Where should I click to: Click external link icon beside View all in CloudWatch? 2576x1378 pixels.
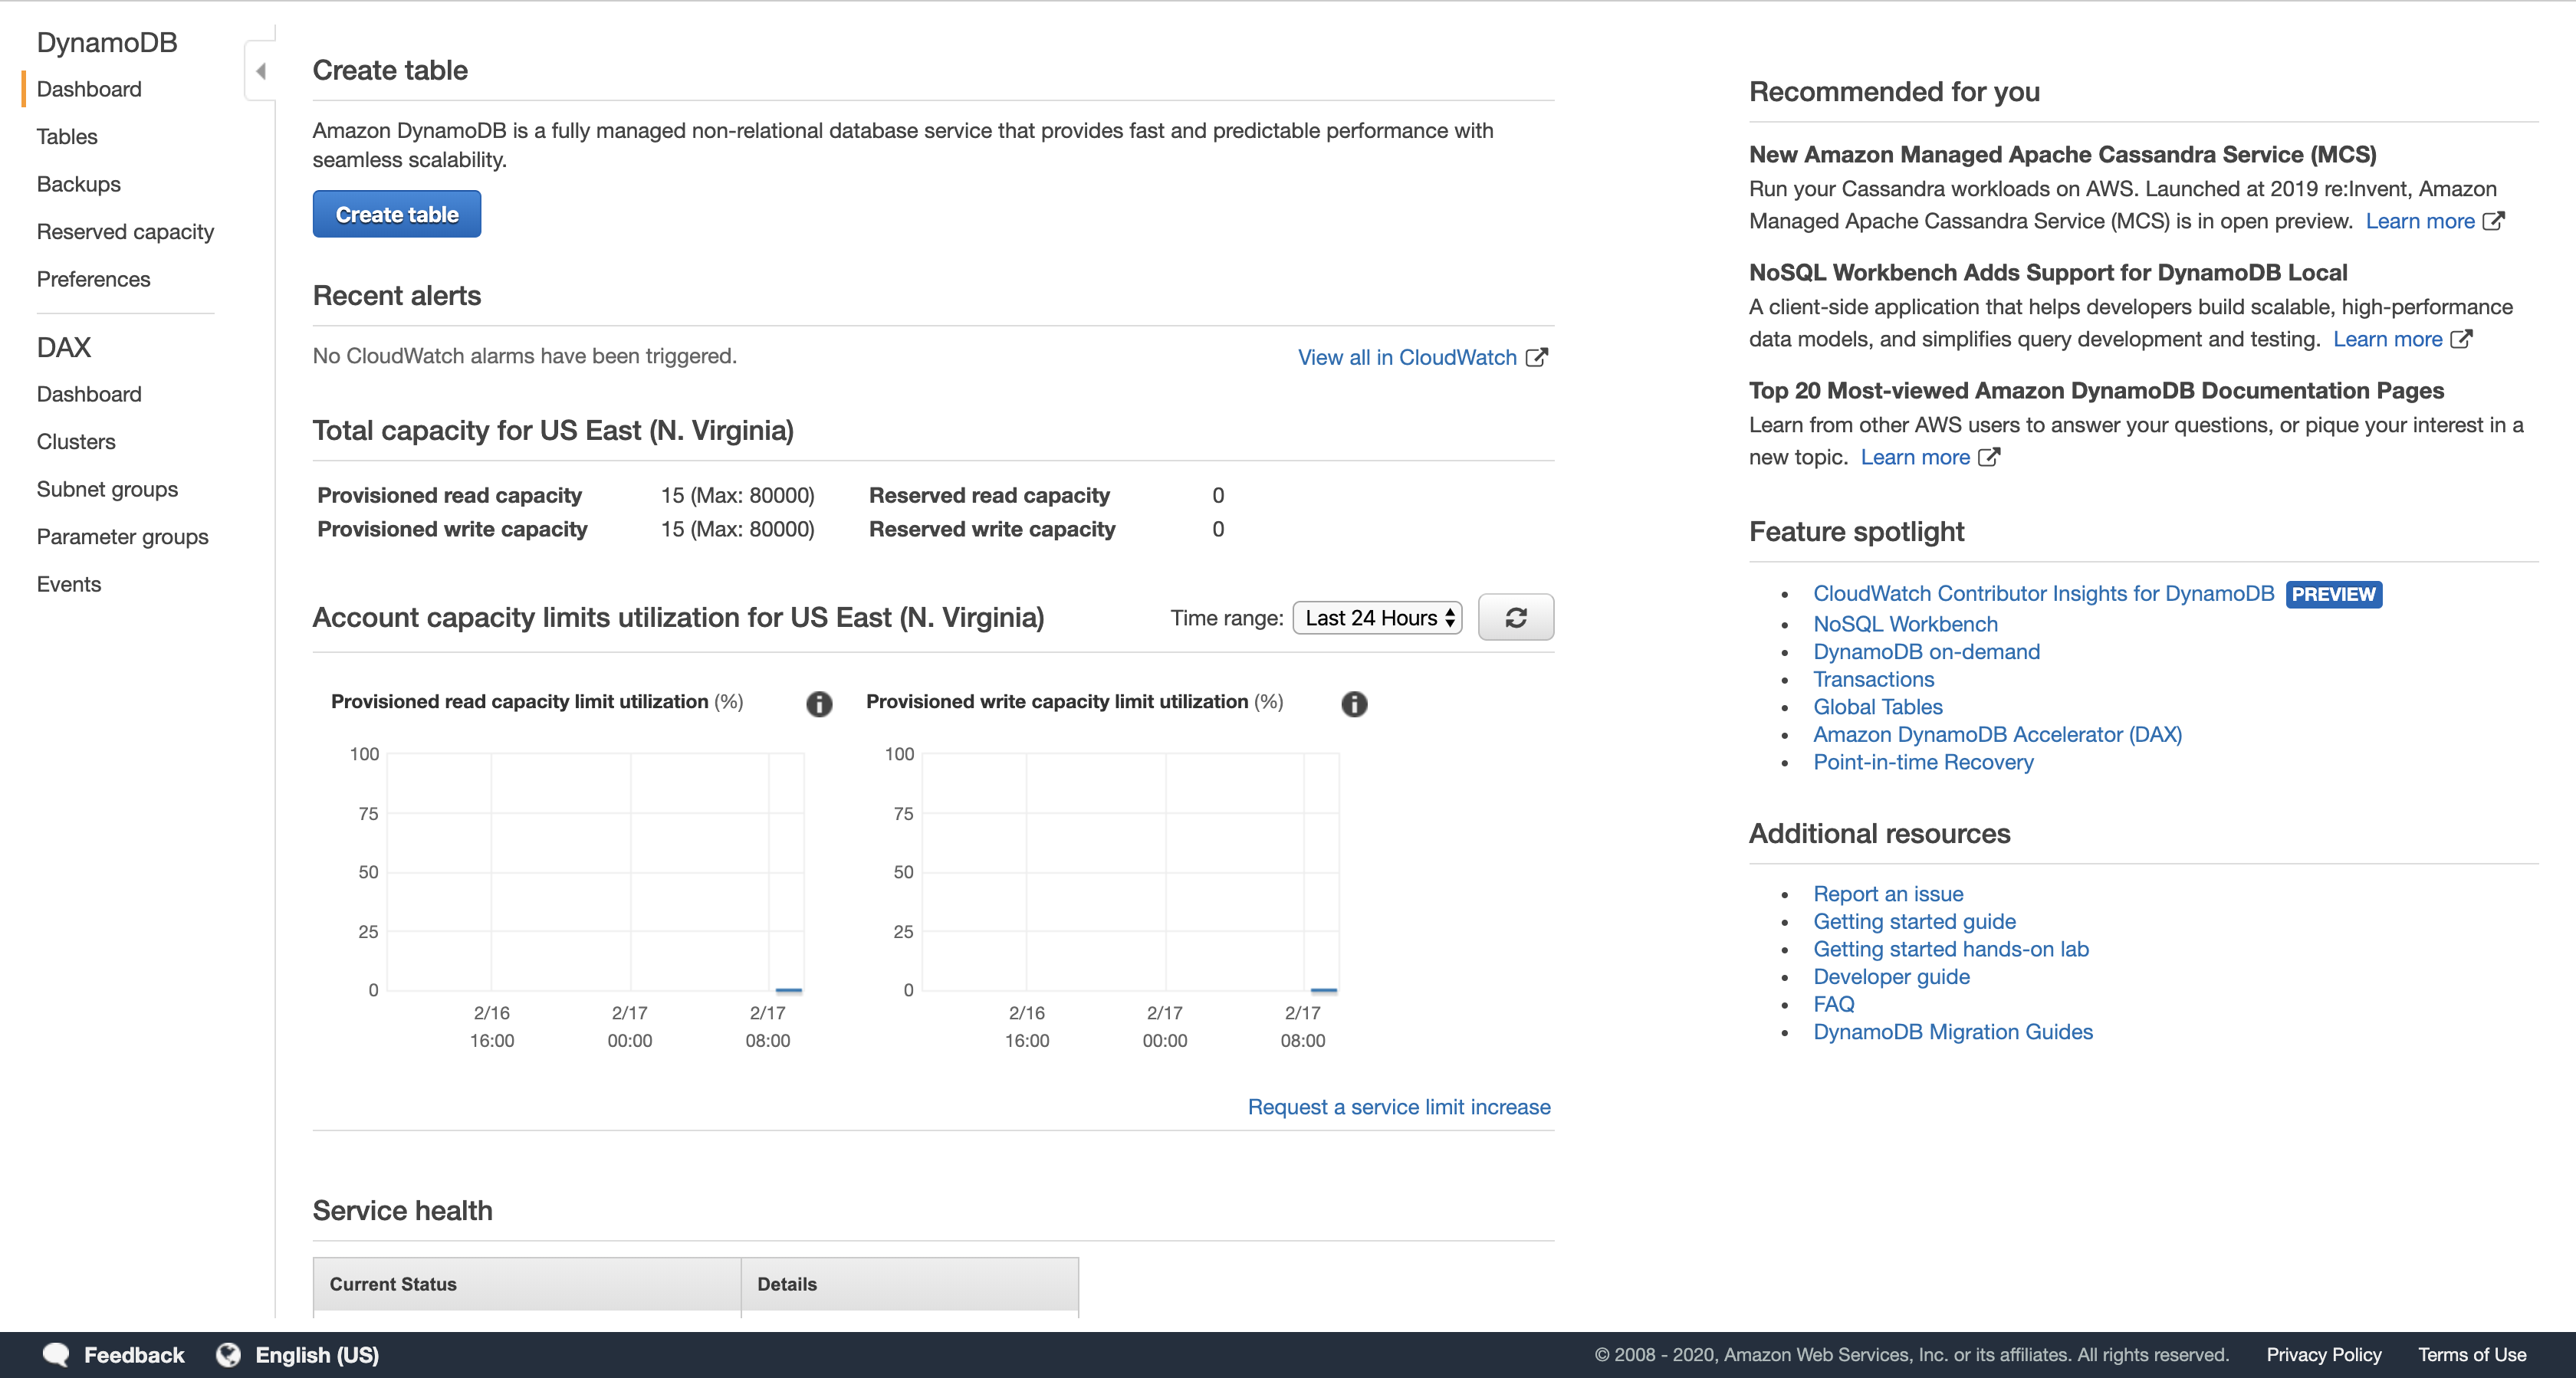point(1537,357)
